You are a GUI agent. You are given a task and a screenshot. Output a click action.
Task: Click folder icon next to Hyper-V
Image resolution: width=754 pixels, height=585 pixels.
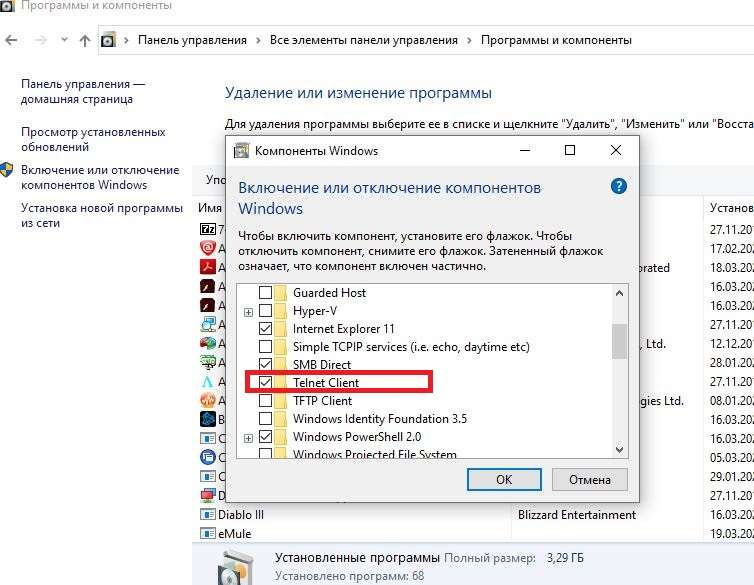(280, 311)
